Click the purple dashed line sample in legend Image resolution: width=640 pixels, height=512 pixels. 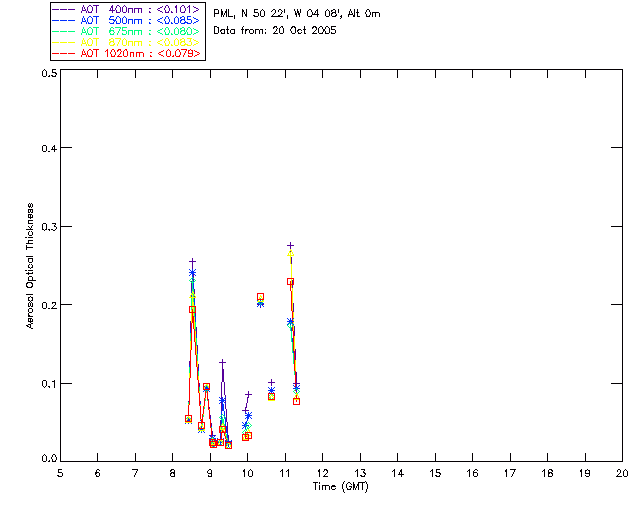click(x=64, y=9)
